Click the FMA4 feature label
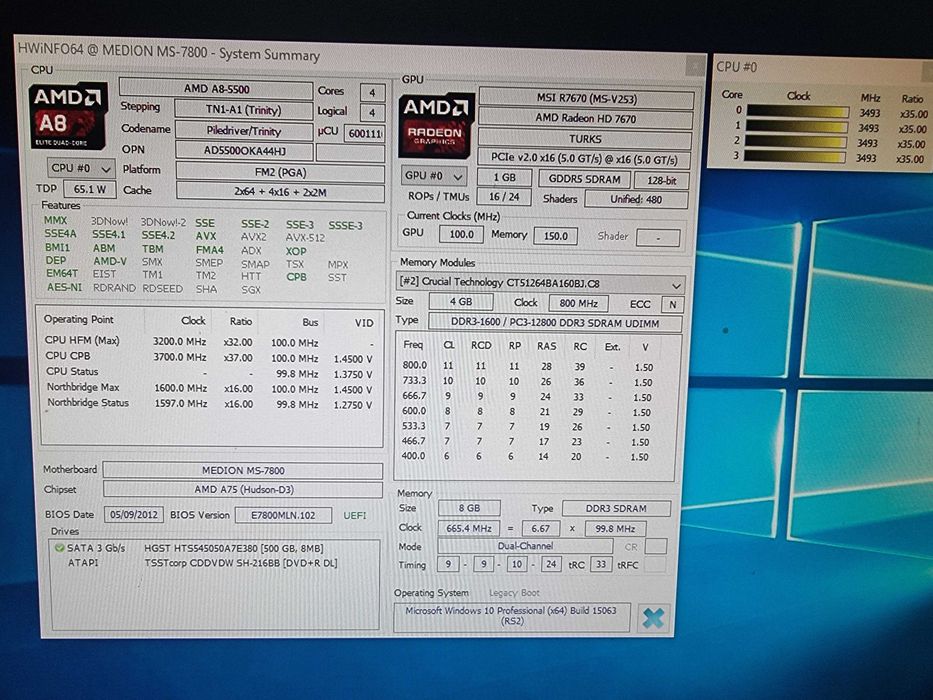933x700 pixels. point(209,250)
